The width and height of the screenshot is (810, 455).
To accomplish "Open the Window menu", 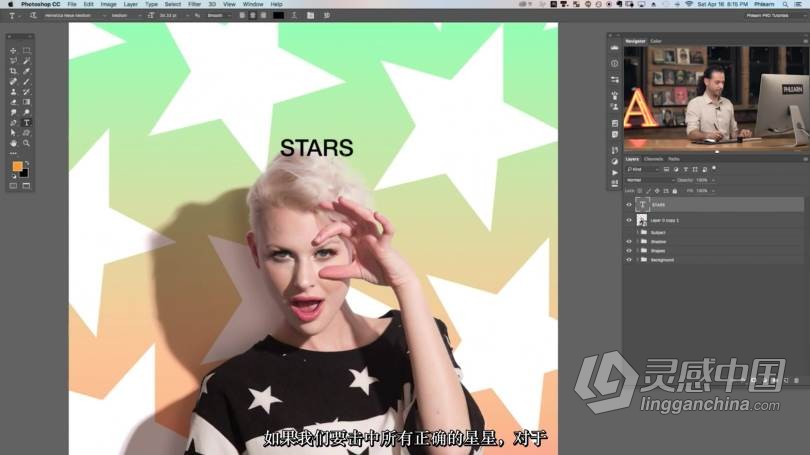I will (253, 4).
